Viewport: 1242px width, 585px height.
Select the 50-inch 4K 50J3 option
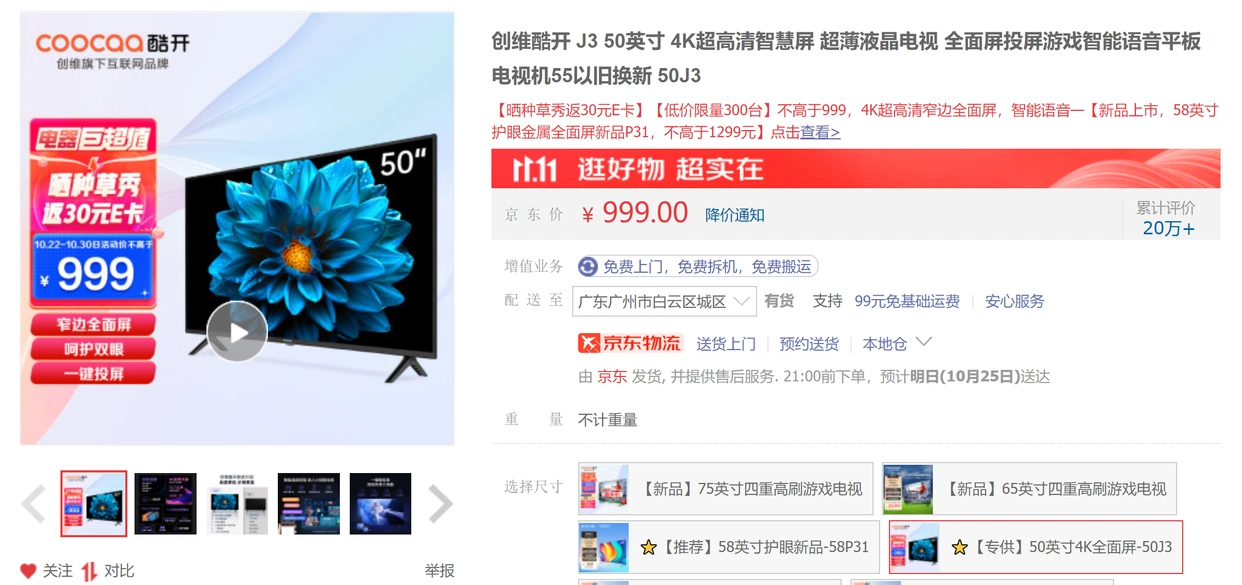1035,547
